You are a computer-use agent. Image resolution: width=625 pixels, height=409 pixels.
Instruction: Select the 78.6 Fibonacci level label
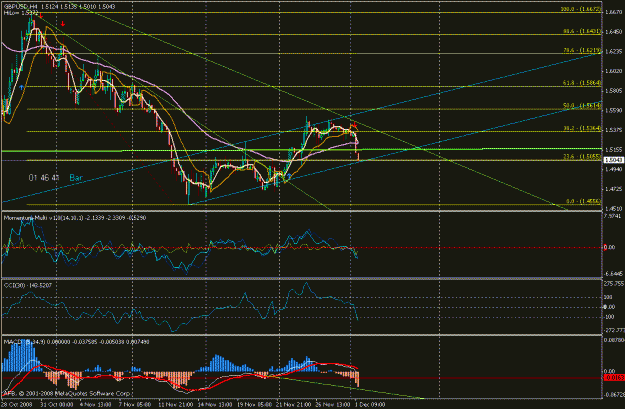pyautogui.click(x=582, y=50)
